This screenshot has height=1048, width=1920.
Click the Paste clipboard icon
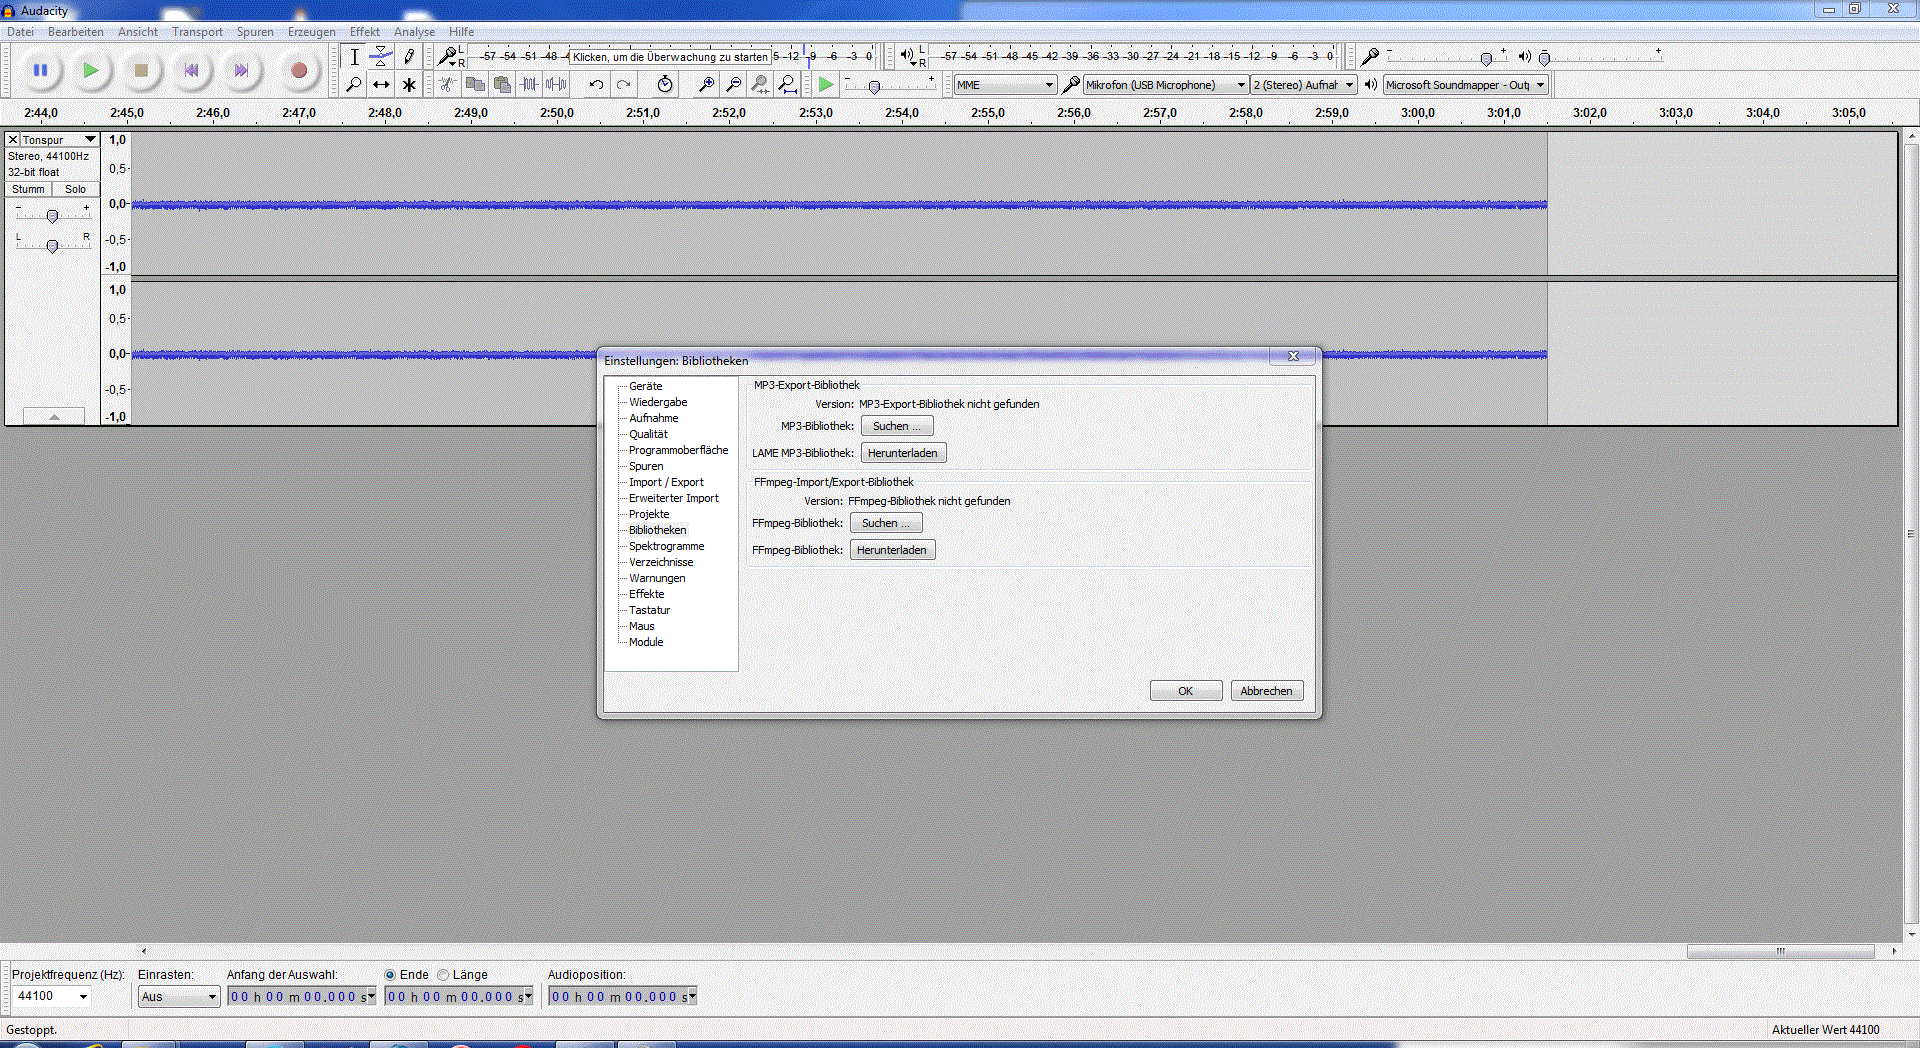coord(502,85)
